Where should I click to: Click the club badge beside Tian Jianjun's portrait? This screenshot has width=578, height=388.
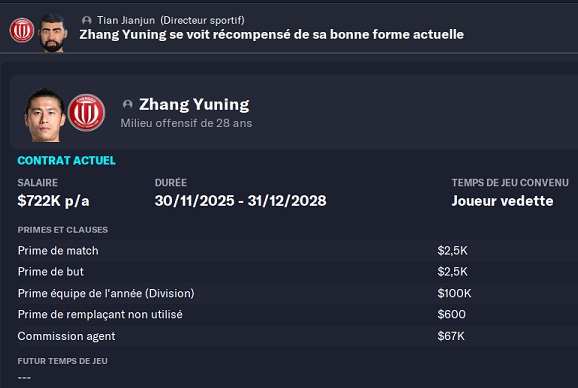tap(22, 30)
